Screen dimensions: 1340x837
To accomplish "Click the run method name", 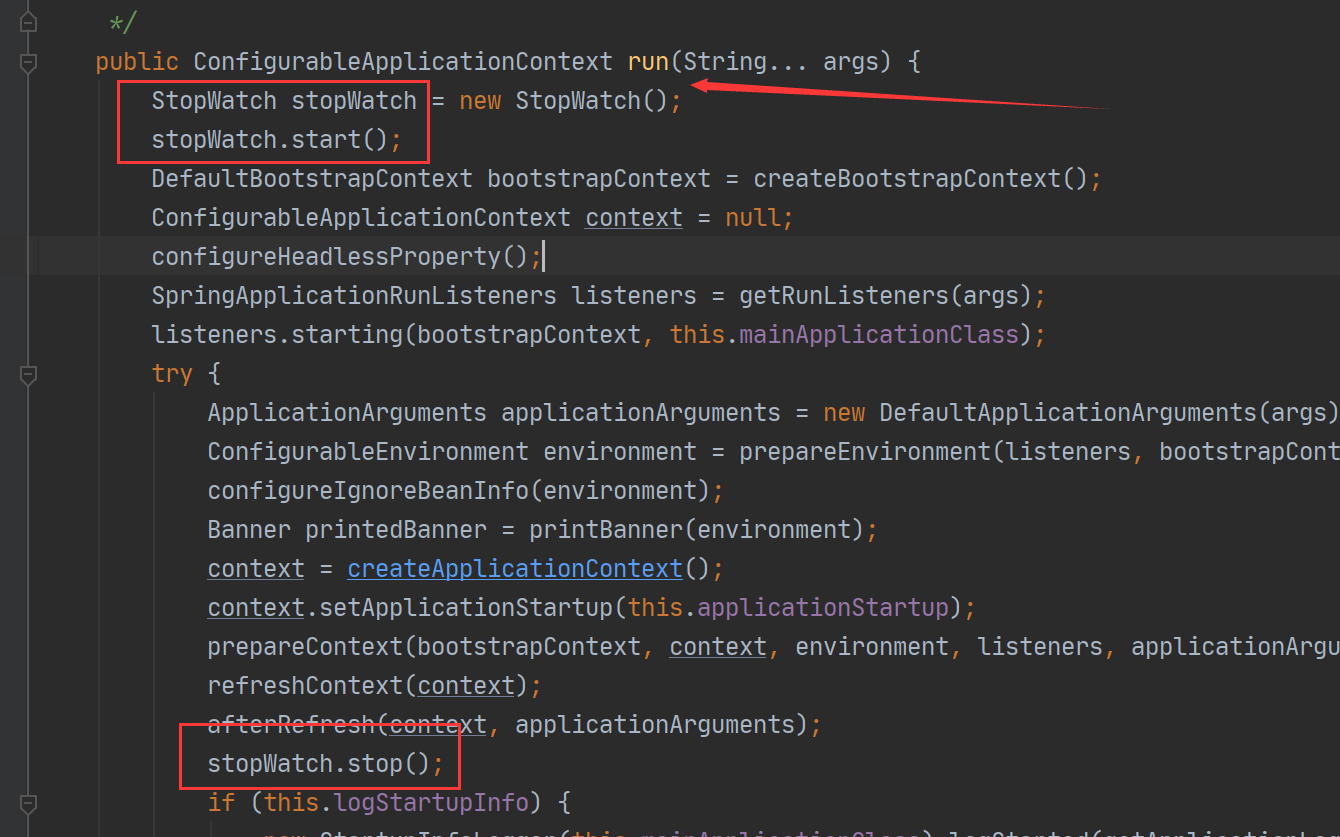I will (648, 62).
